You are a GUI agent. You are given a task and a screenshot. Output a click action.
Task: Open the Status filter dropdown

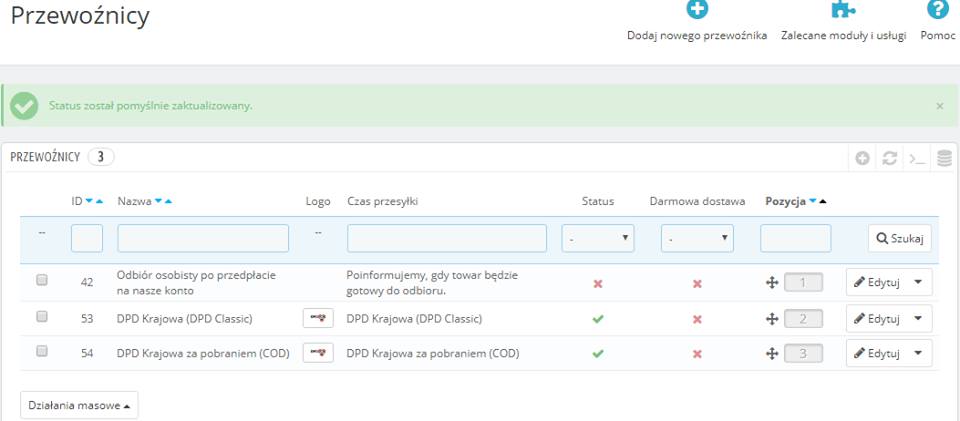(598, 238)
